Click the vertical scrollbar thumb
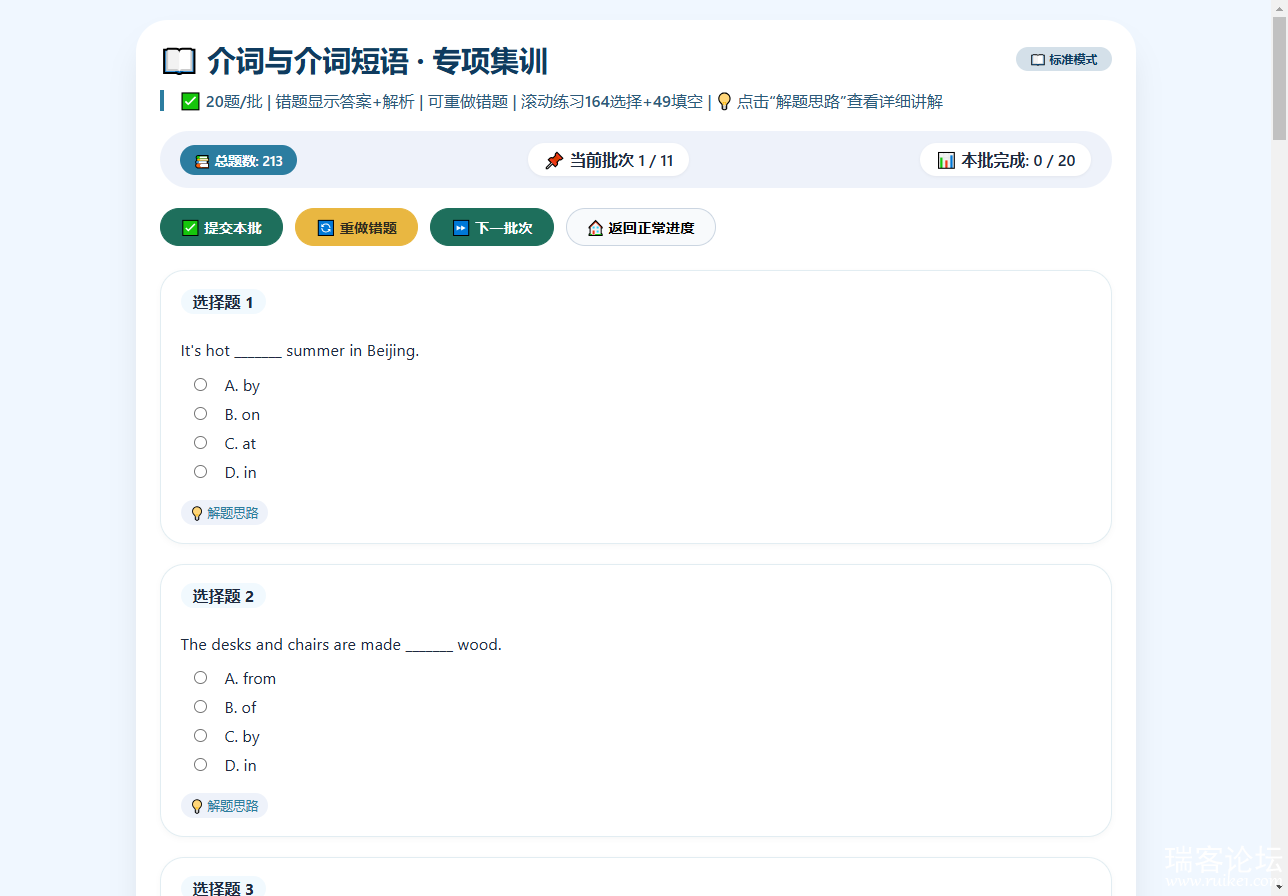 pyautogui.click(x=1279, y=78)
